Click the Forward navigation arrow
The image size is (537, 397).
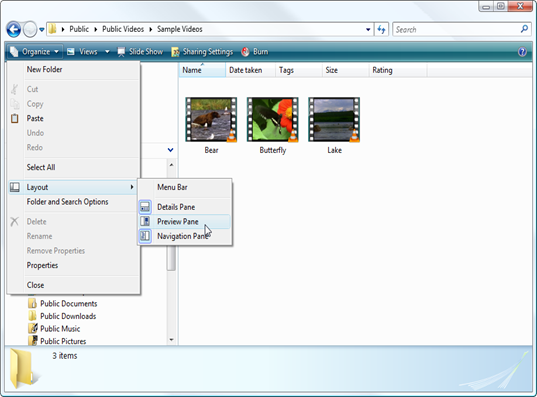30,29
